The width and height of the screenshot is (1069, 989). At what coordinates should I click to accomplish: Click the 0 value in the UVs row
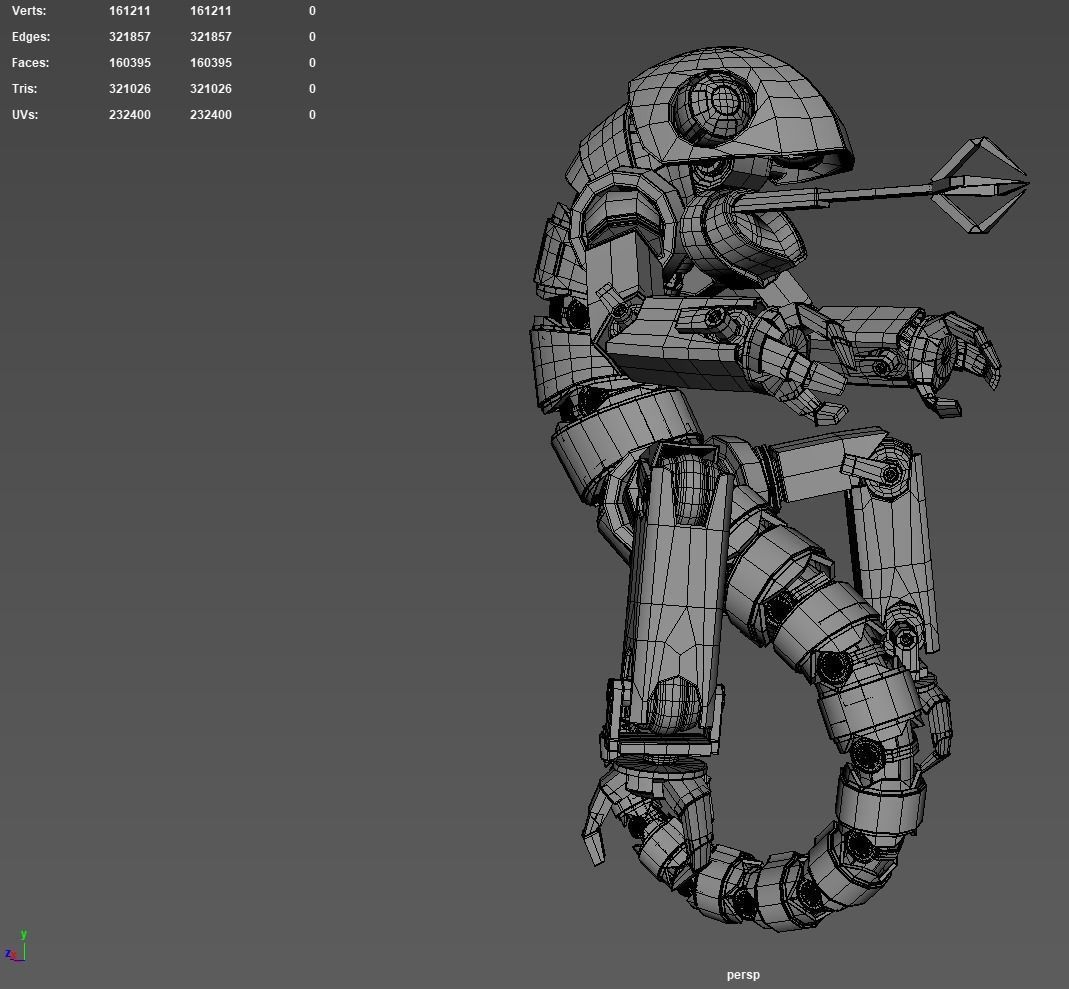[x=312, y=115]
